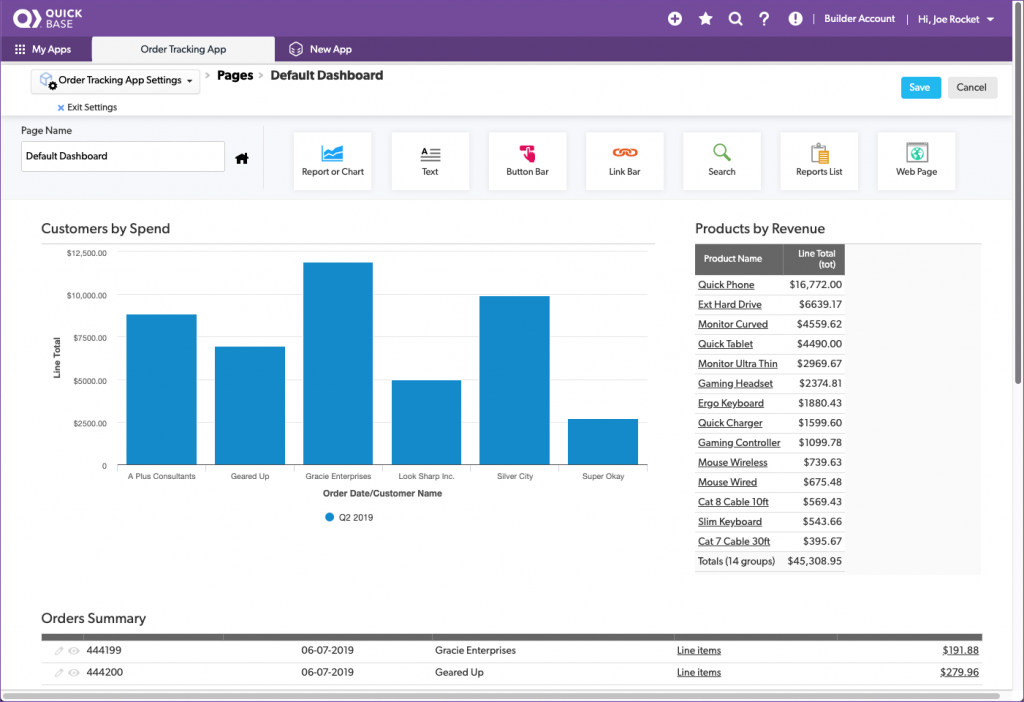Open the search magnifier in top bar
1024x702 pixels.
tap(735, 19)
